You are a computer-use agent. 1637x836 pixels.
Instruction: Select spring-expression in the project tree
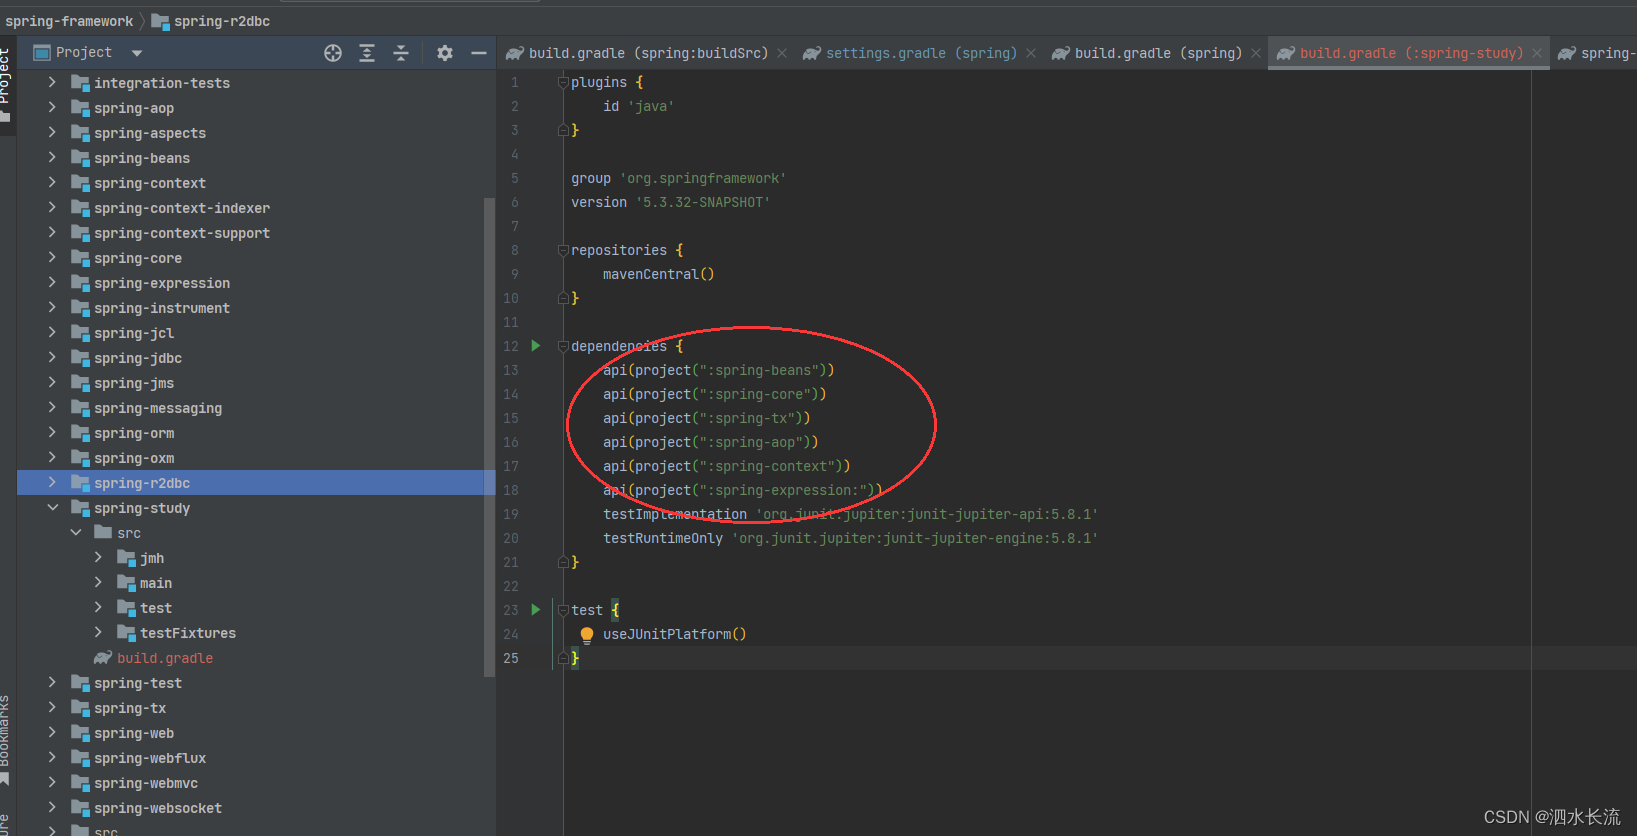pyautogui.click(x=162, y=283)
